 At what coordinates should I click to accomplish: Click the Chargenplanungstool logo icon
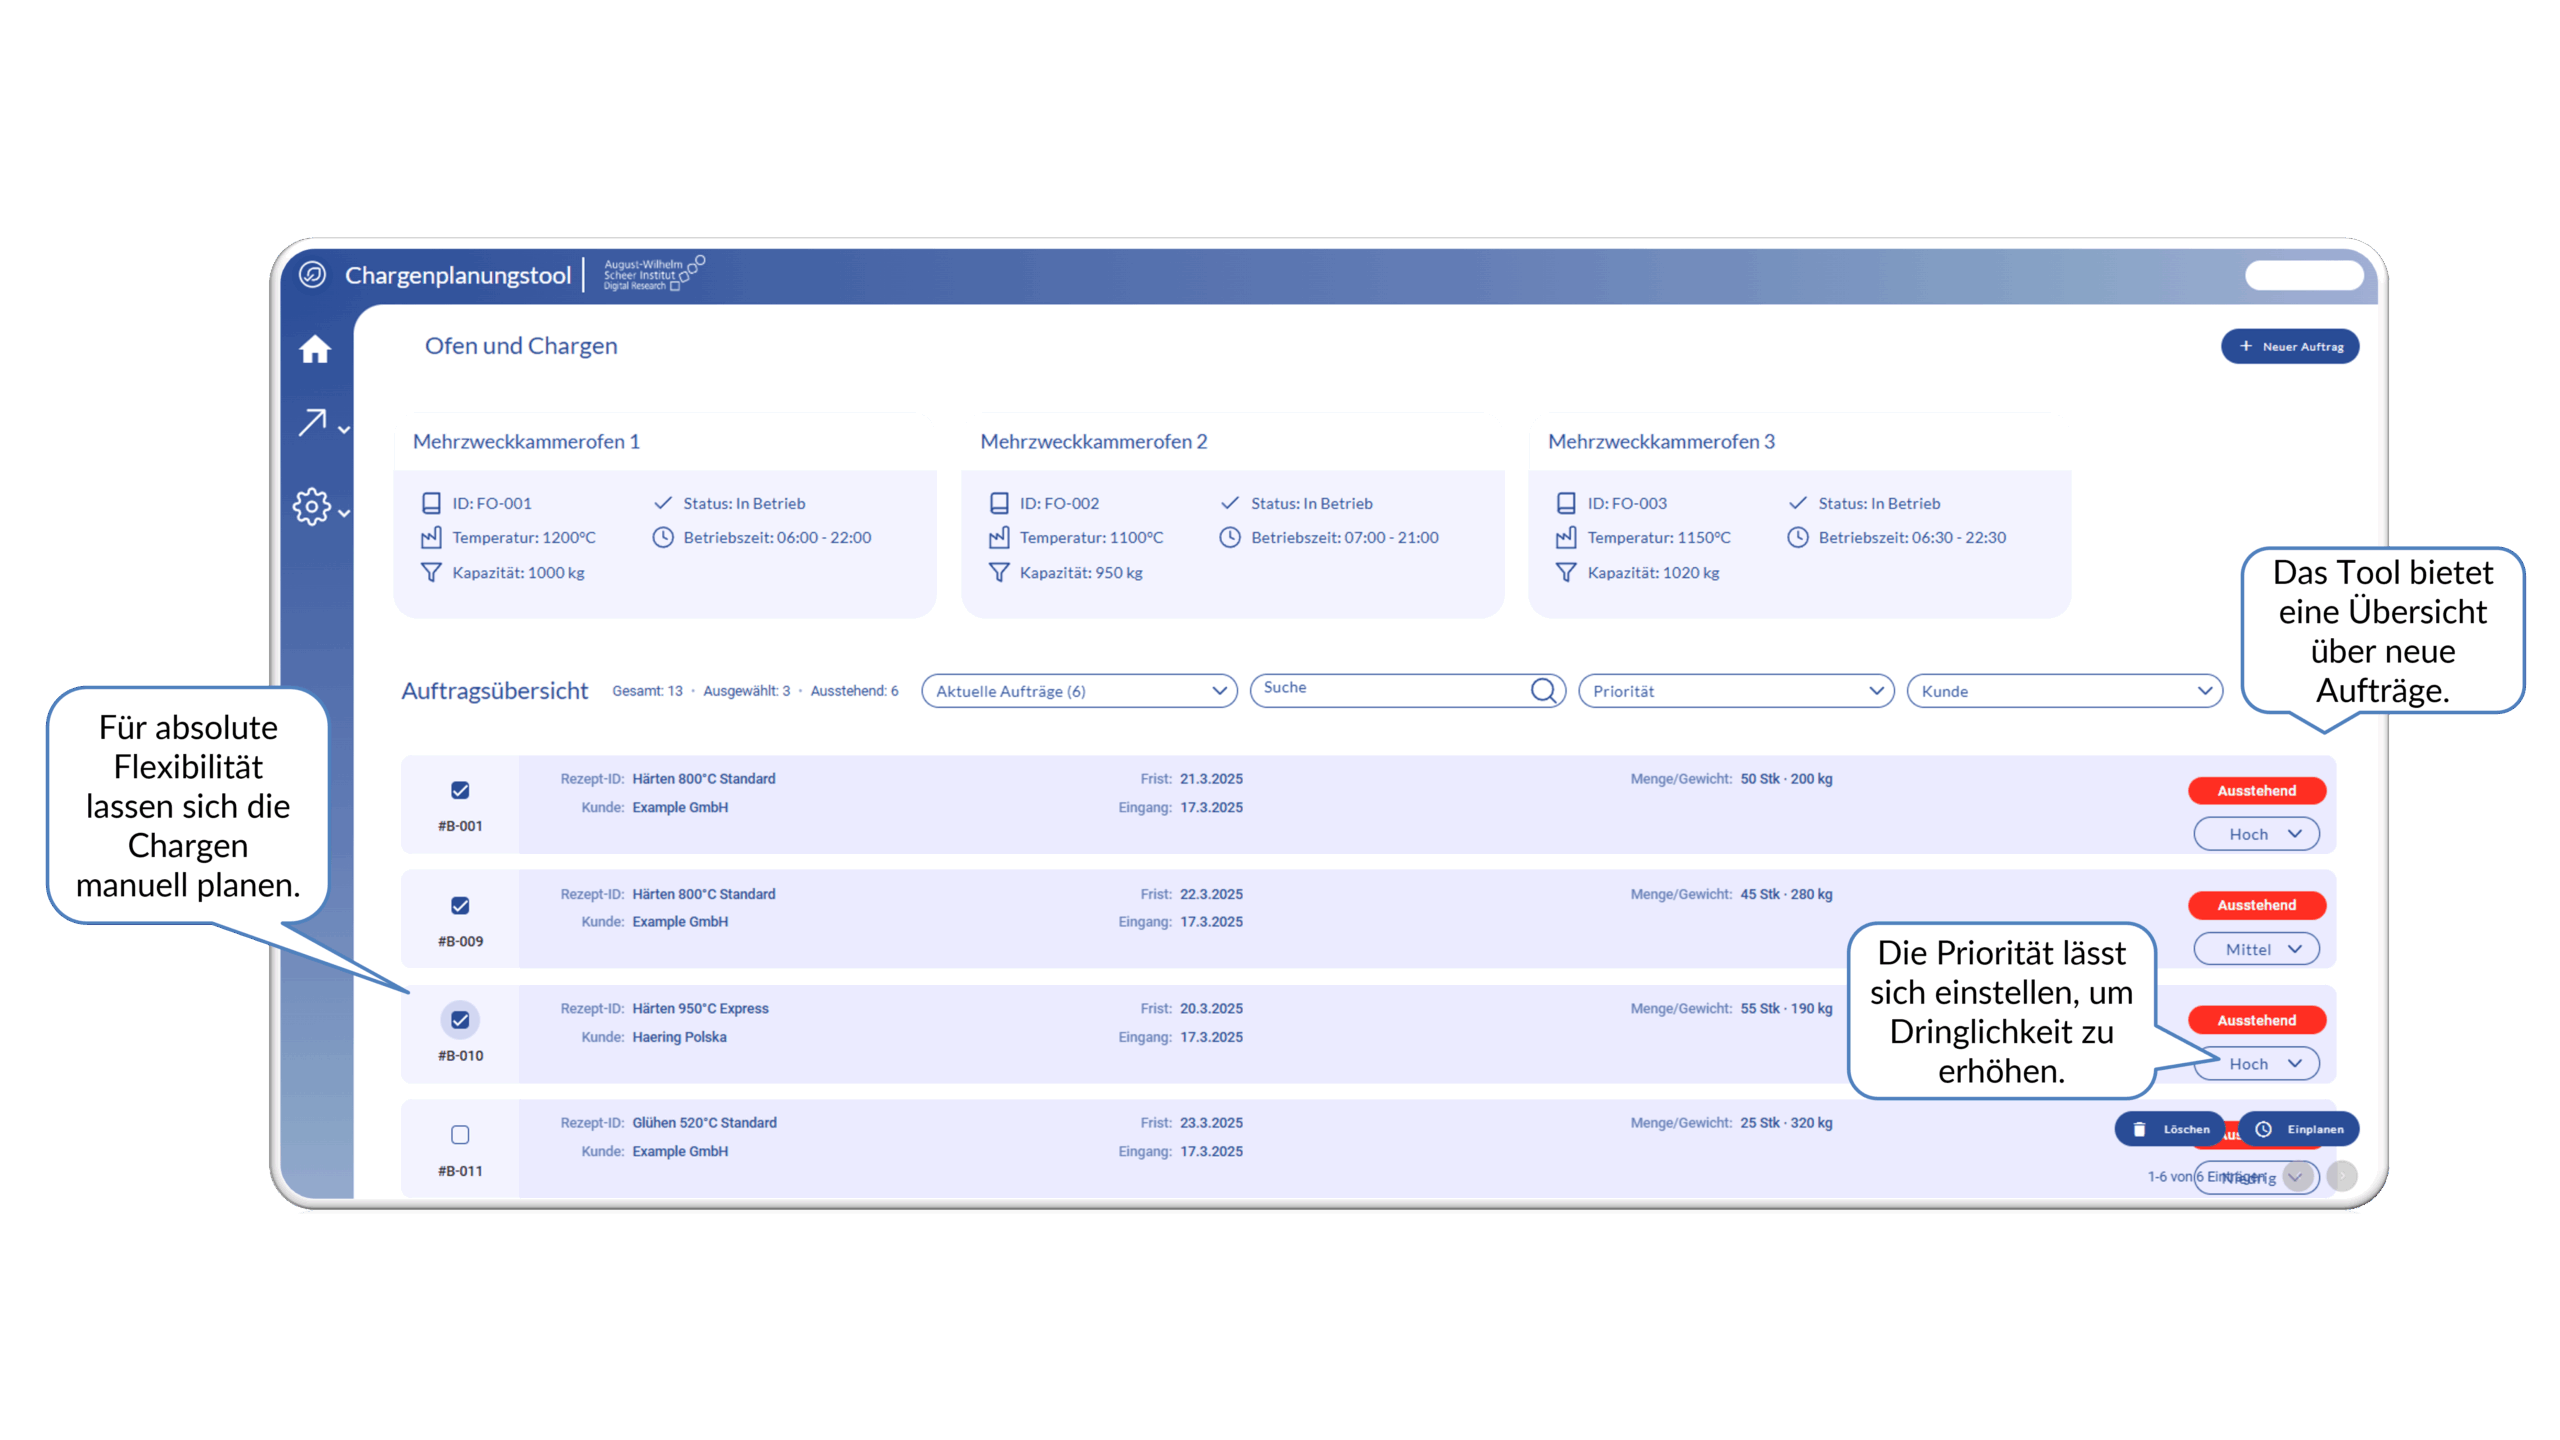(x=313, y=274)
